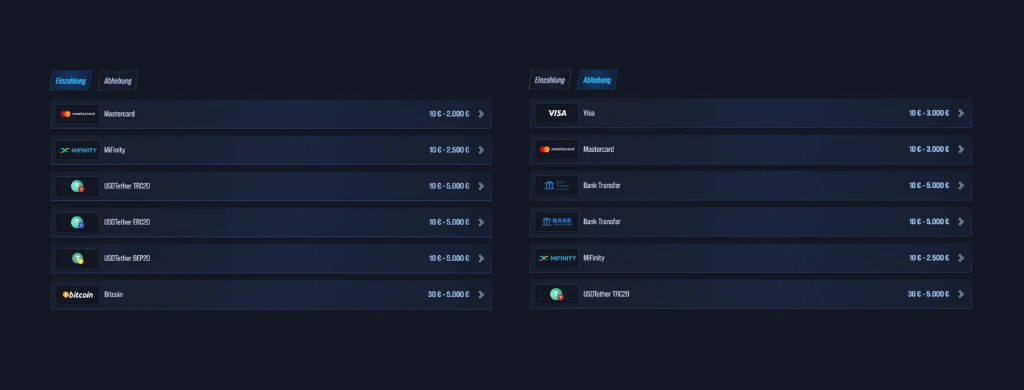Image resolution: width=1024 pixels, height=390 pixels.
Task: Select 'MiFinity' label in the Visa list
Action: pos(594,258)
